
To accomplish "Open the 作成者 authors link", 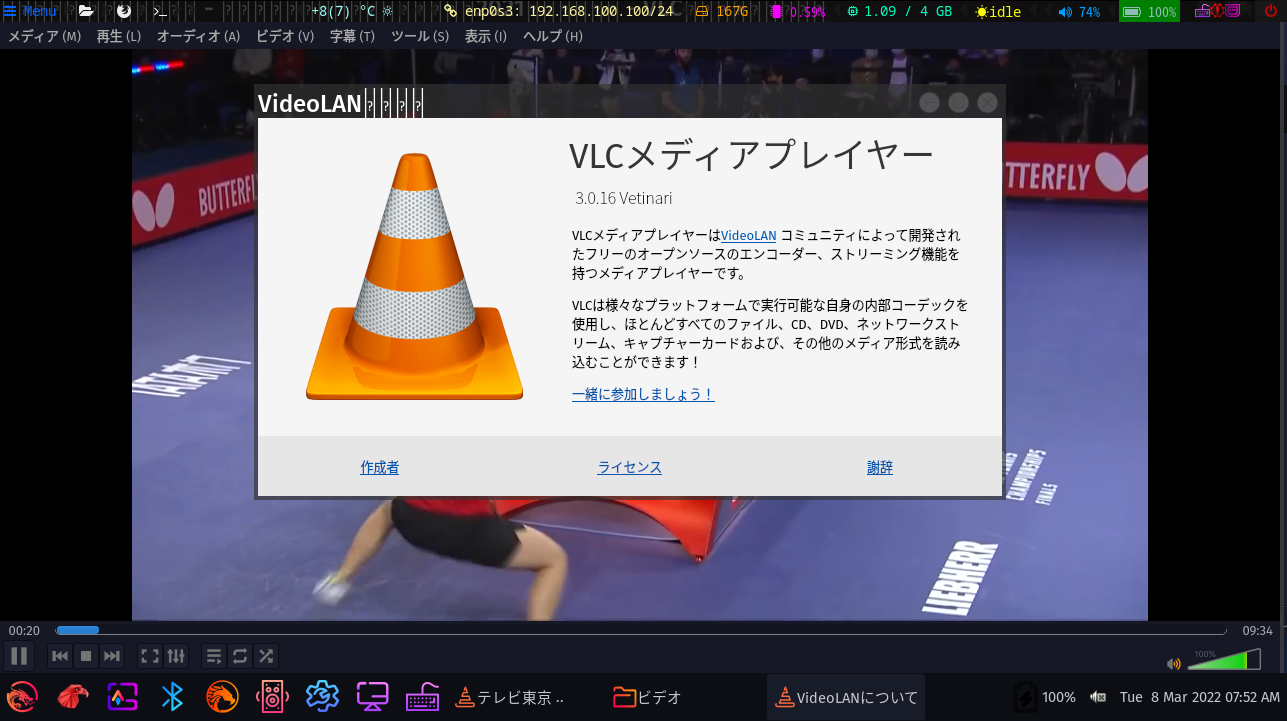I will point(380,467).
